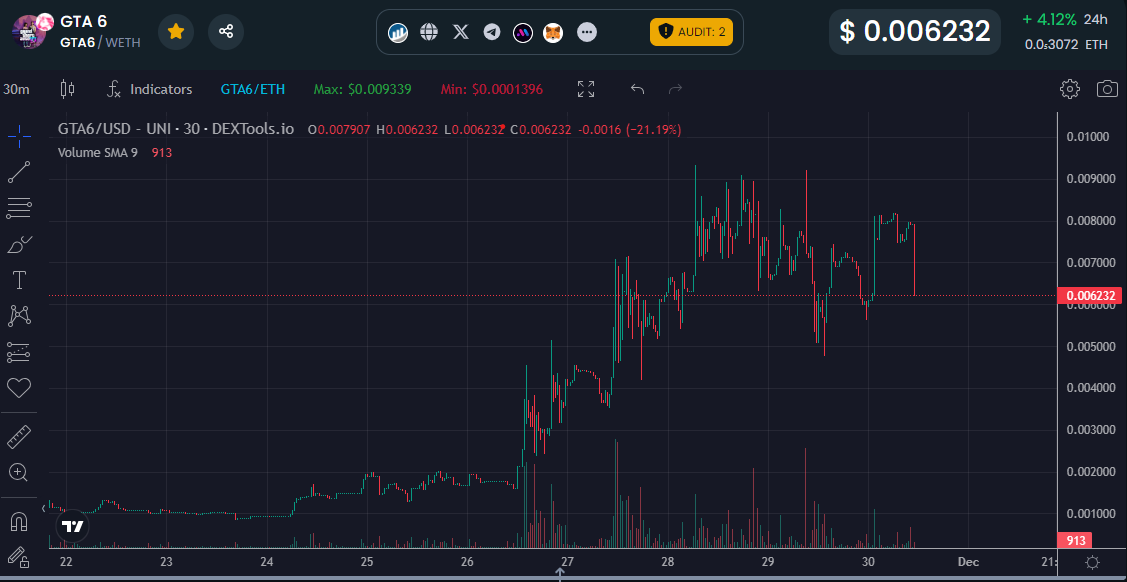Select the trend line tool
Viewport: 1127px width, 582px height.
pos(19,172)
